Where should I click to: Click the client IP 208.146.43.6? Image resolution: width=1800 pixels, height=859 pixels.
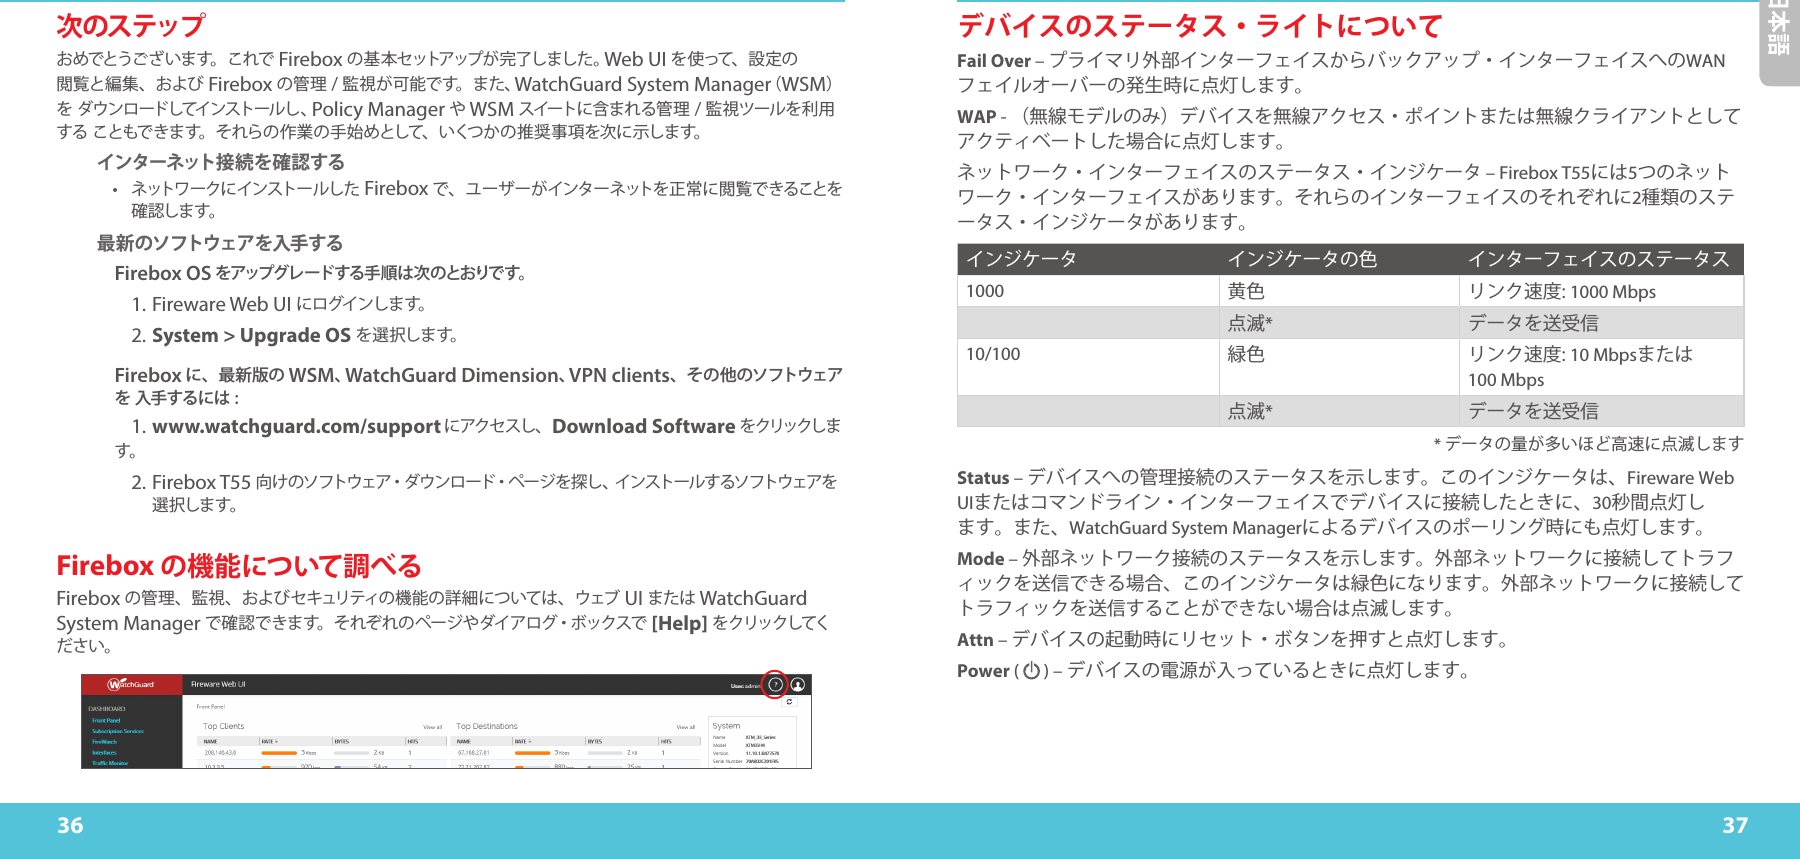221,753
